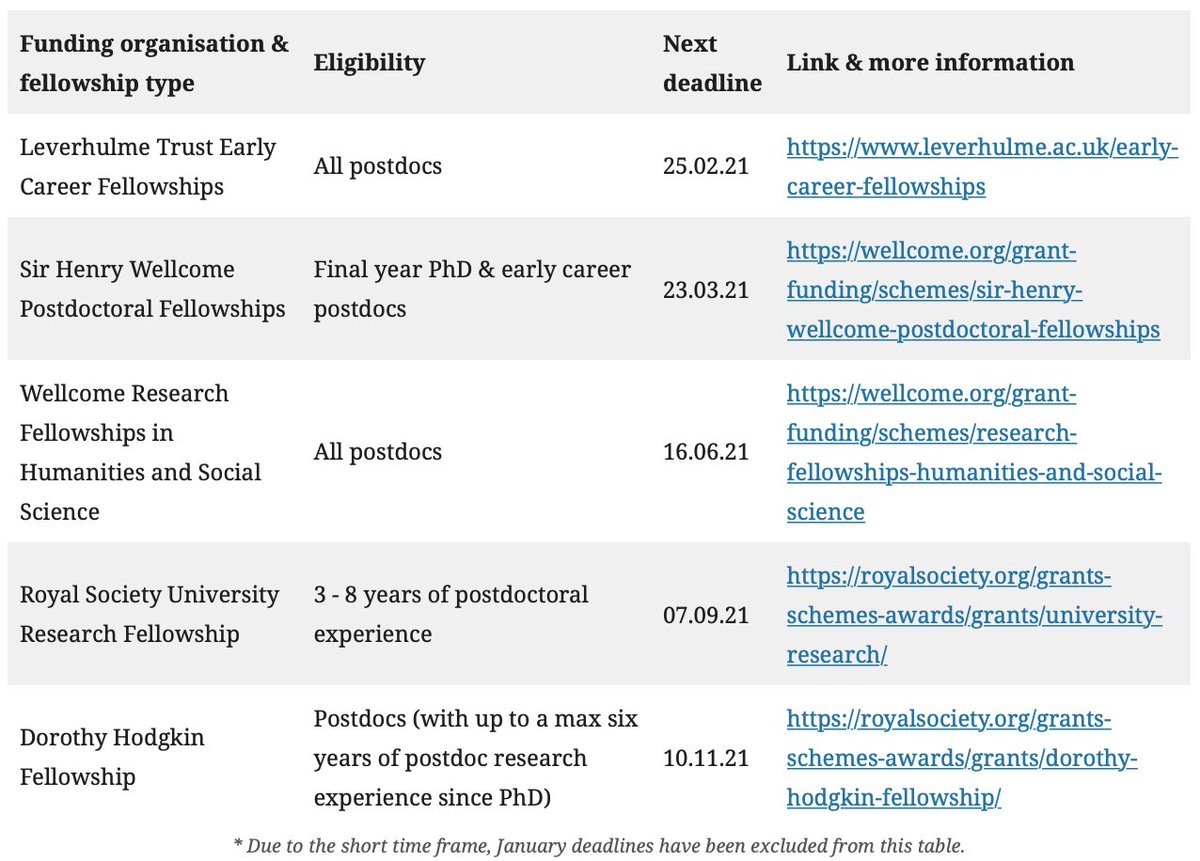The width and height of the screenshot is (1200, 861).
Task: Click the 'Next deadline' column header
Action: (x=712, y=63)
